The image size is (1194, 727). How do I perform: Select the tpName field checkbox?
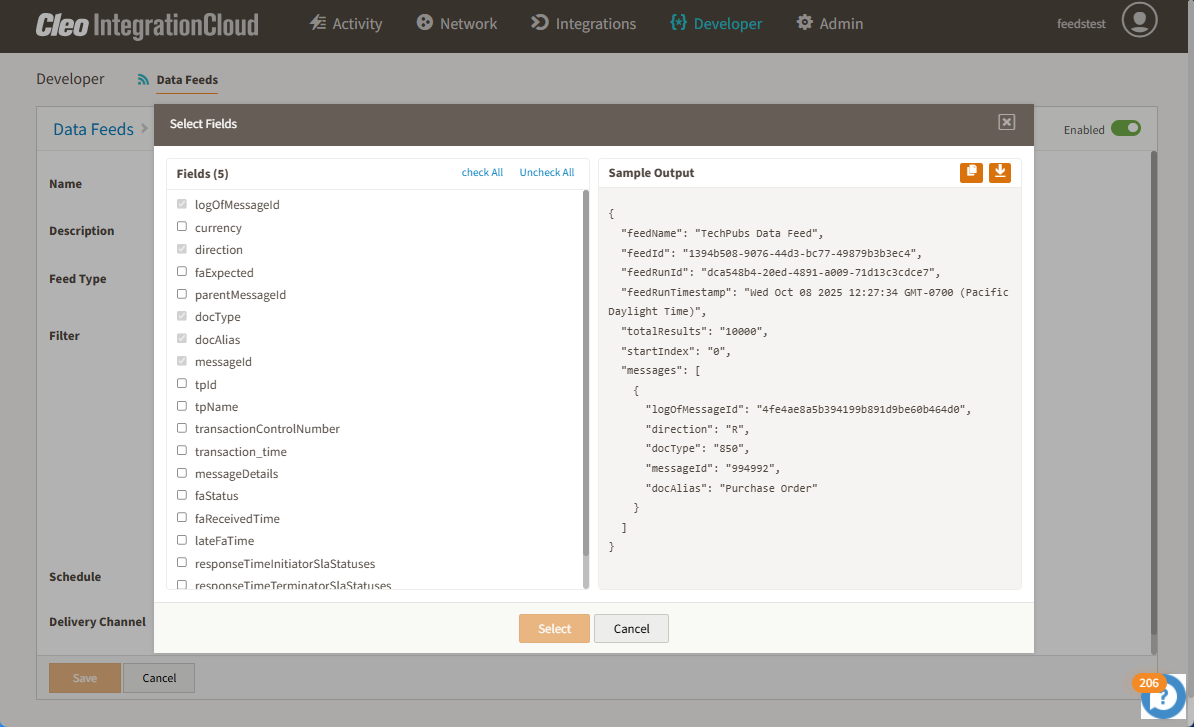pos(181,406)
